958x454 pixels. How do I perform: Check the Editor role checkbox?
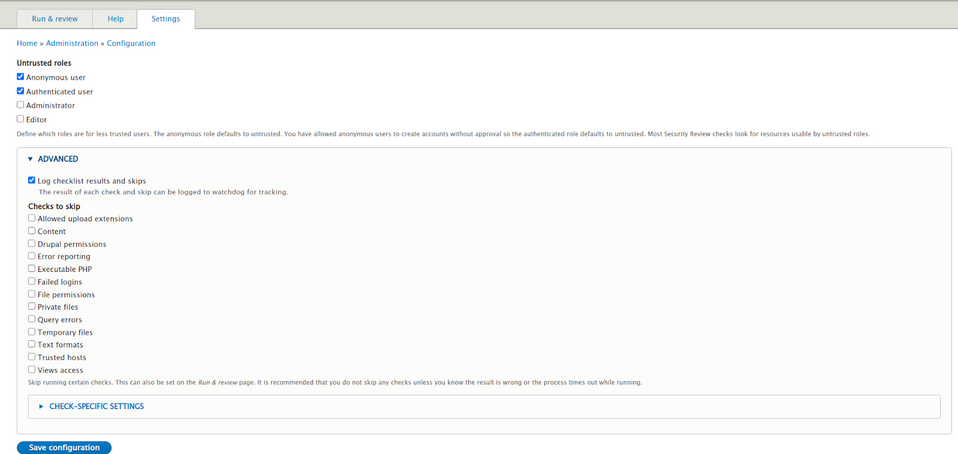pos(21,119)
